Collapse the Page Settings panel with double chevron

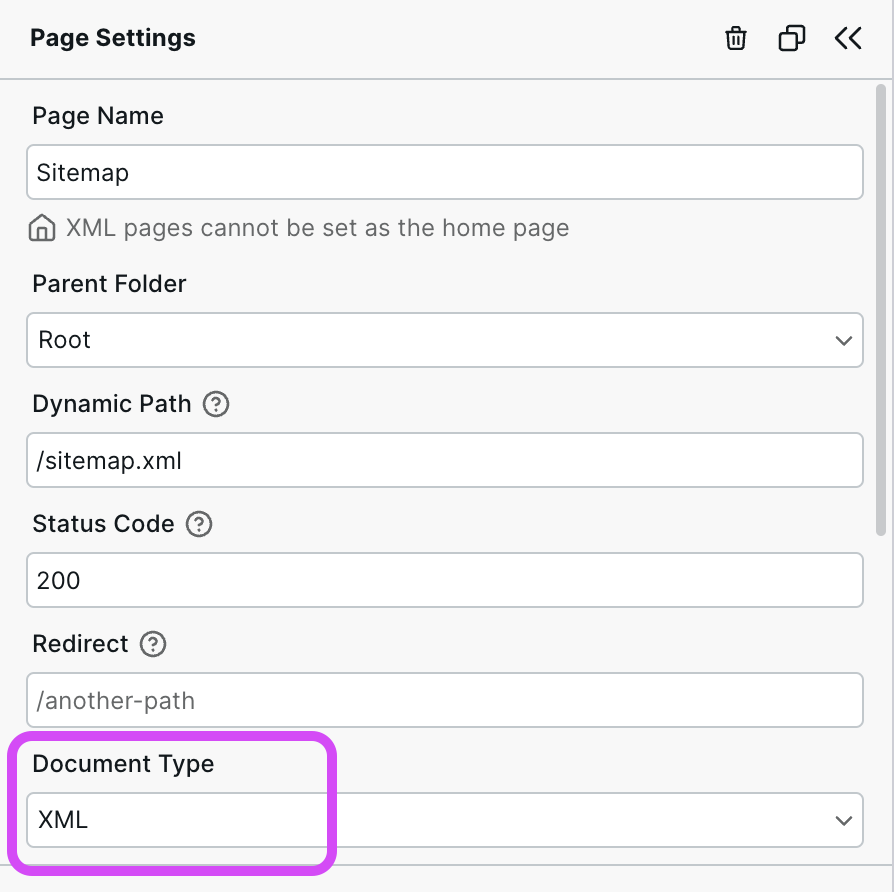[847, 38]
